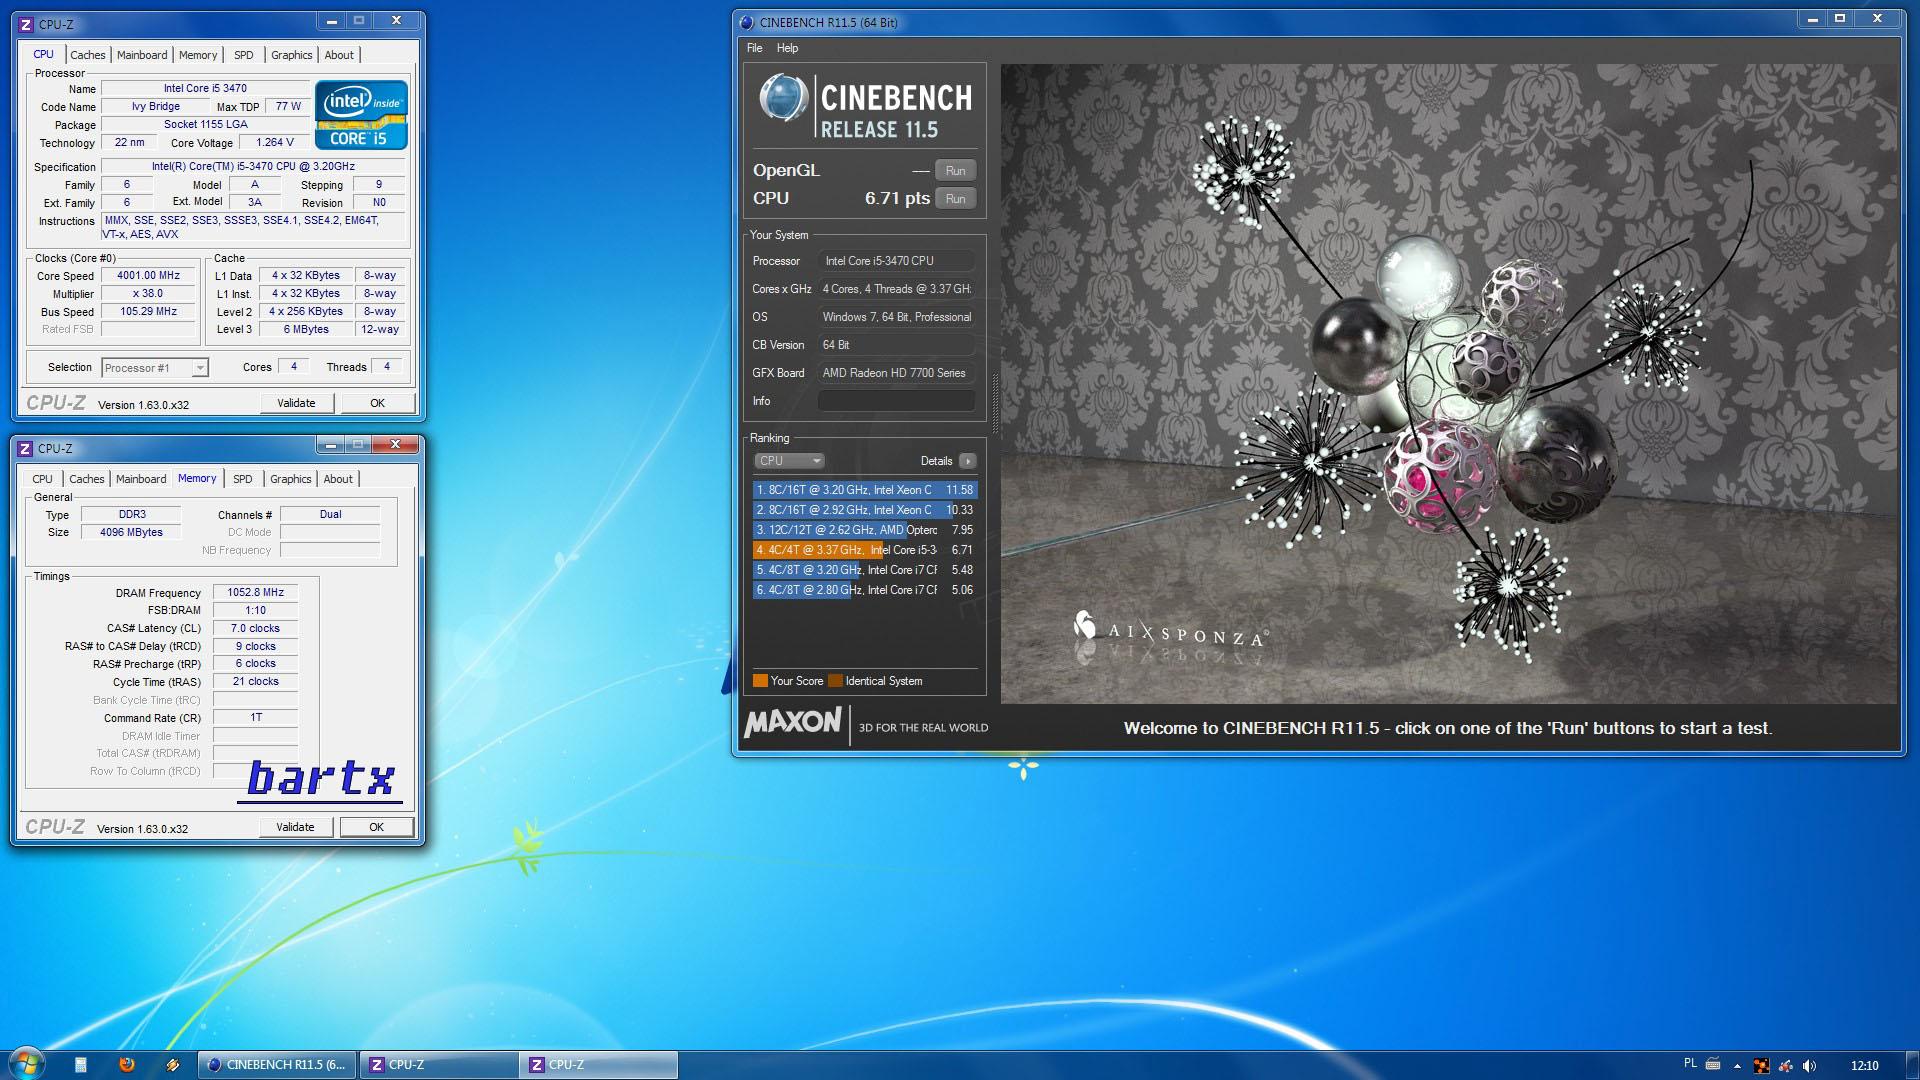This screenshot has width=1920, height=1080.
Task: Select ranking row 3 AMD Opteron 7.95
Action: click(864, 530)
